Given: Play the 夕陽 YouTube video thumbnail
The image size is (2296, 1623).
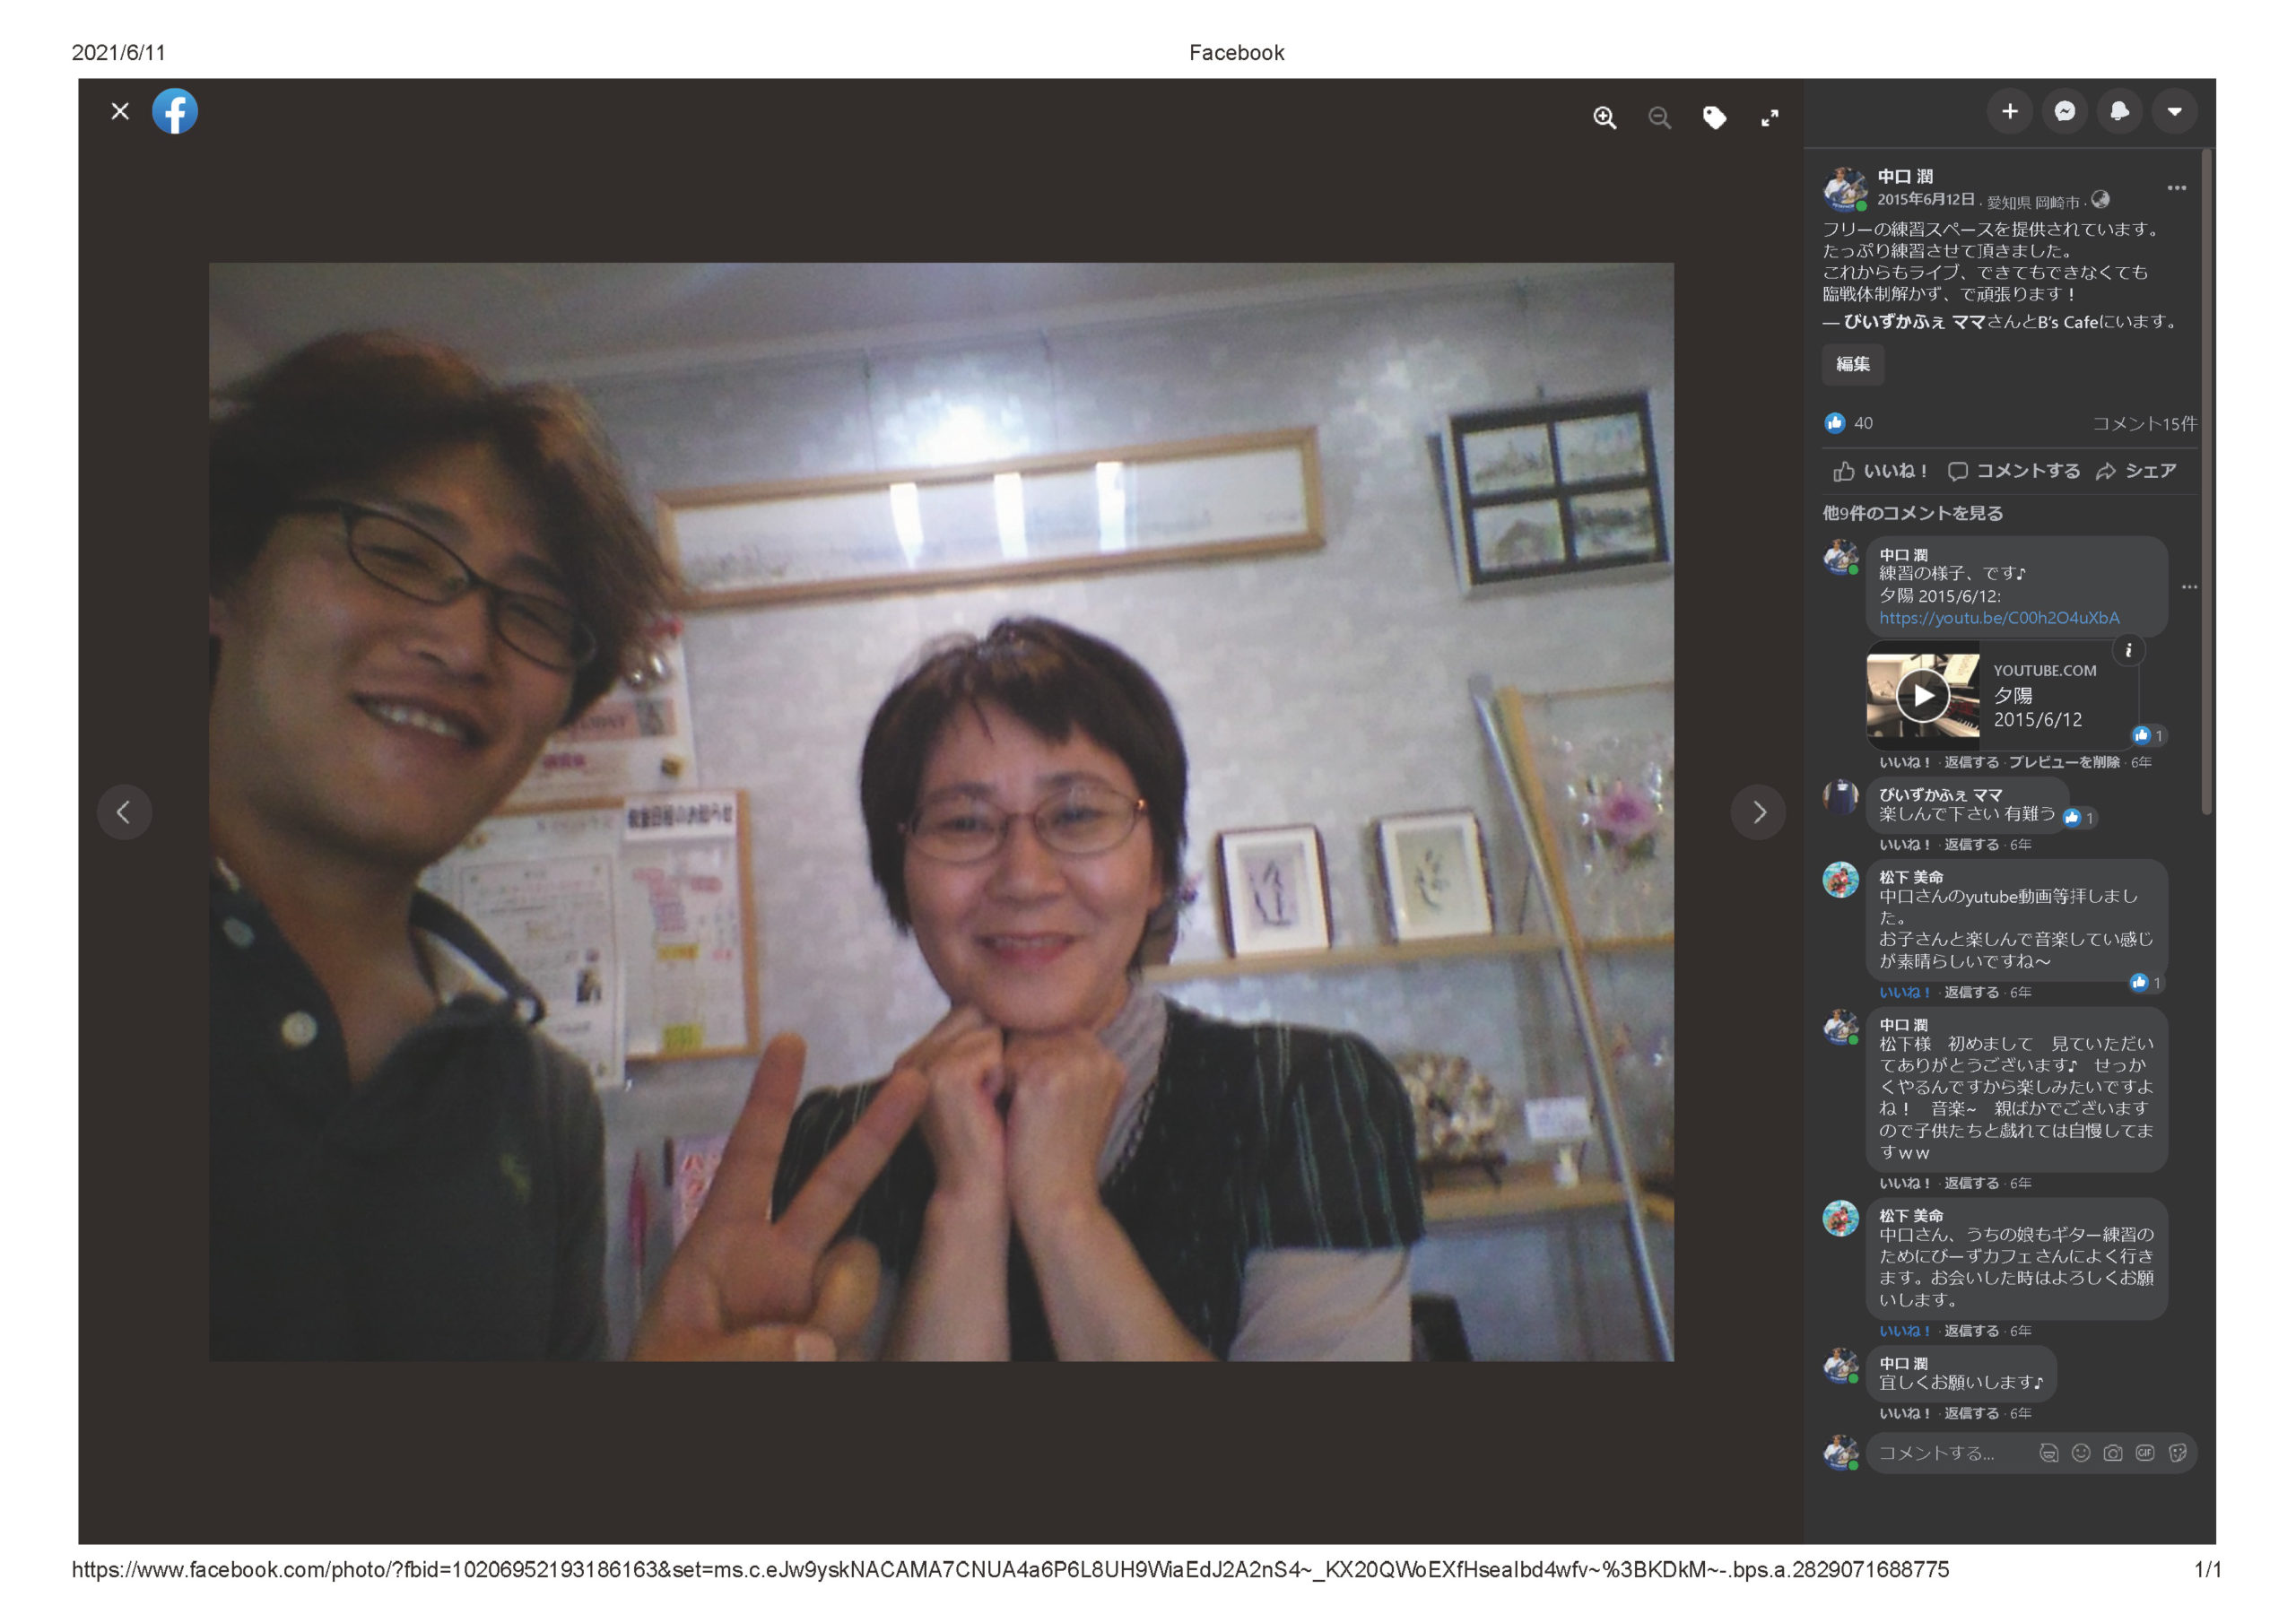Looking at the screenshot, I should tap(1922, 696).
